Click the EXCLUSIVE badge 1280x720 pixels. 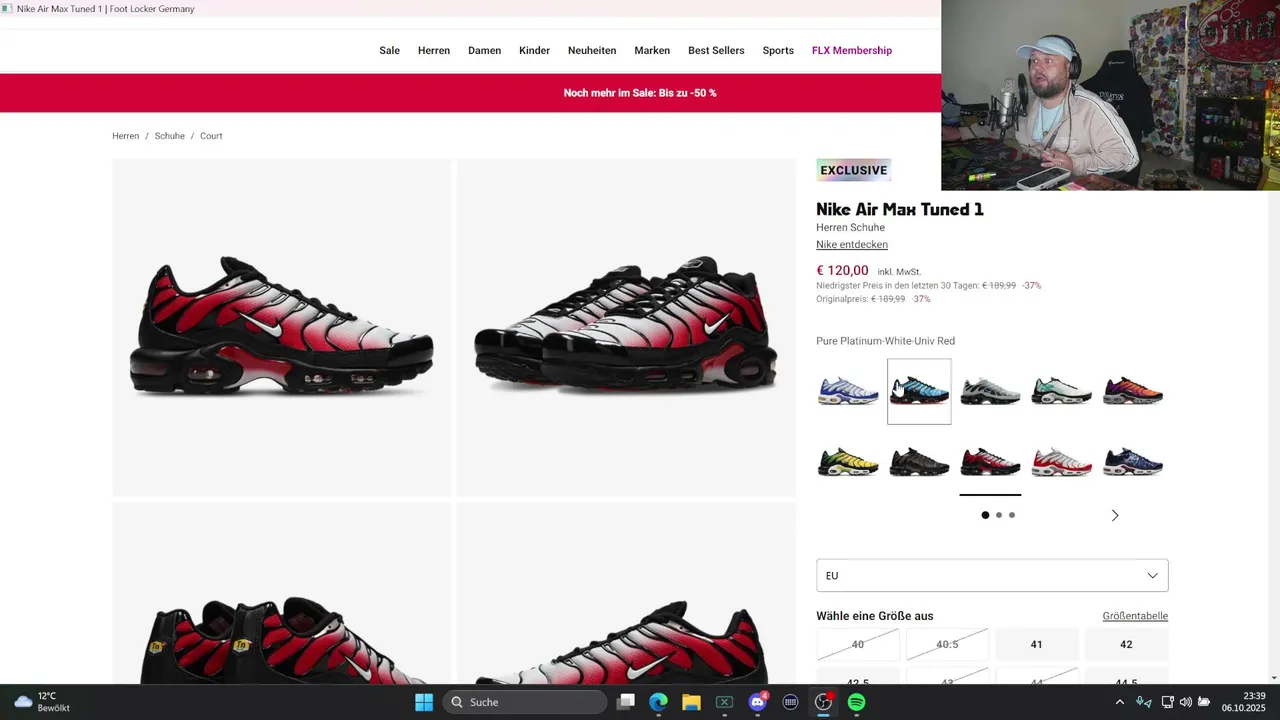pyautogui.click(x=854, y=170)
